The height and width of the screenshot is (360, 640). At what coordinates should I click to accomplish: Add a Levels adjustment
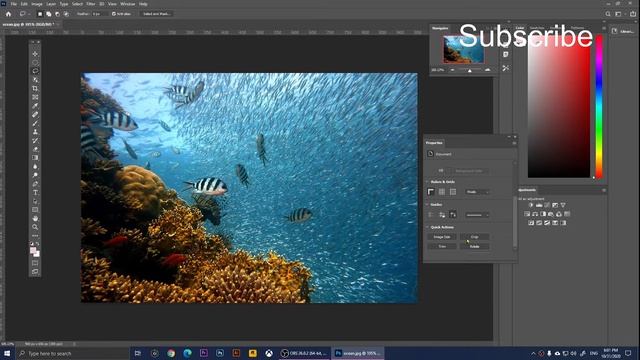539,205
